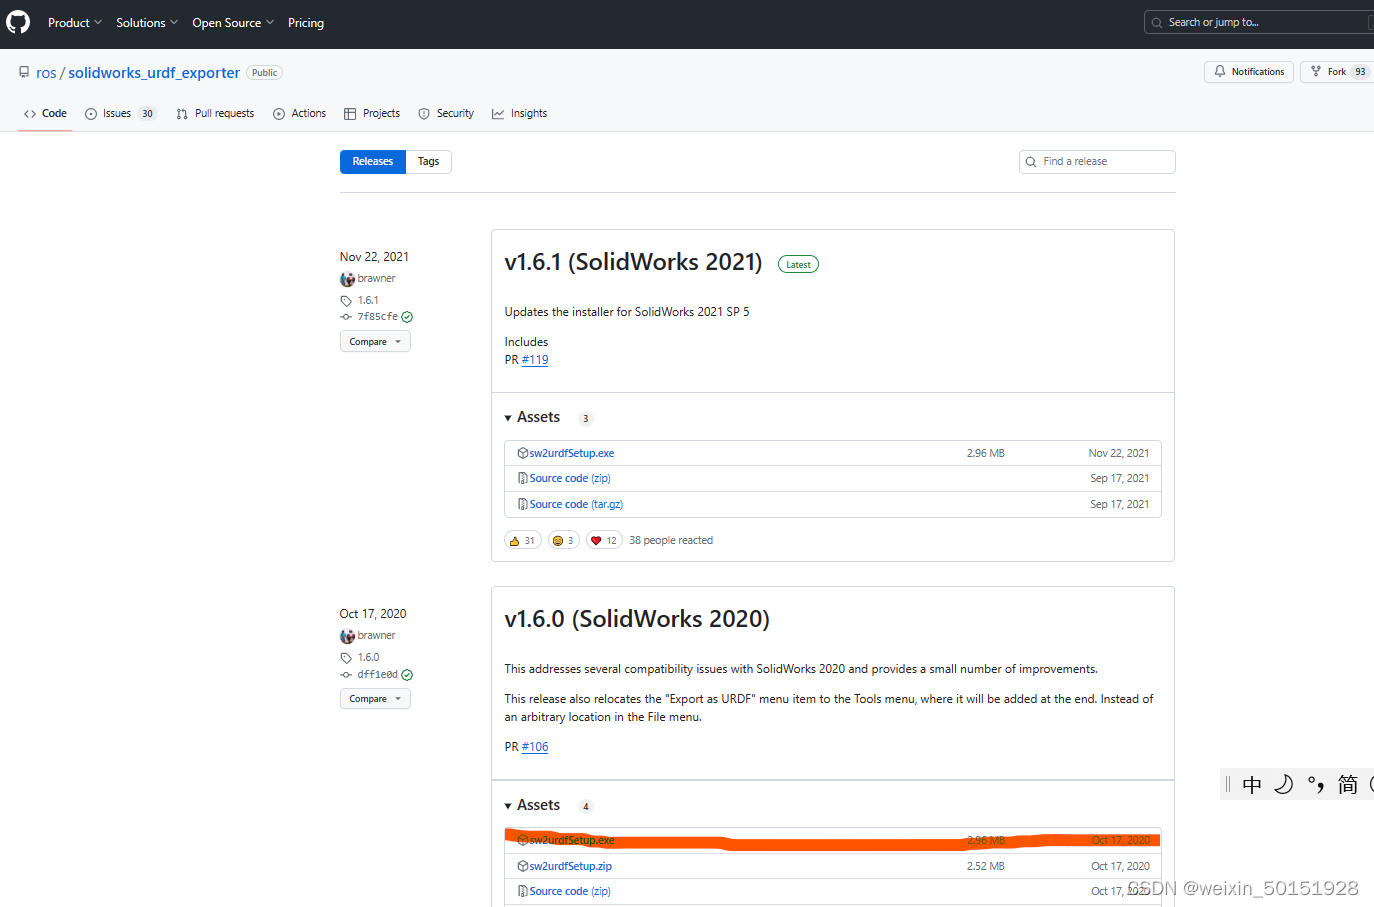This screenshot has height=907, width=1374.
Task: Select the Releases button
Action: [x=373, y=162]
